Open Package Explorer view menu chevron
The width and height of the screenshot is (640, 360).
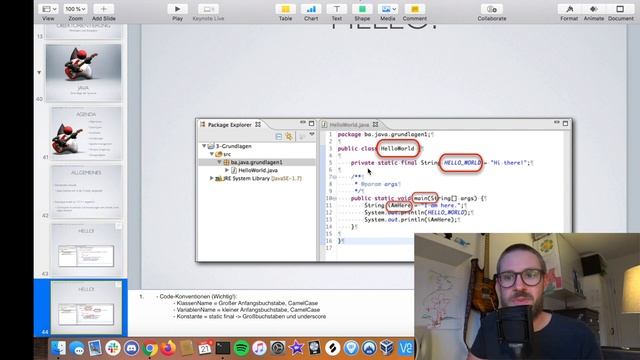click(312, 134)
